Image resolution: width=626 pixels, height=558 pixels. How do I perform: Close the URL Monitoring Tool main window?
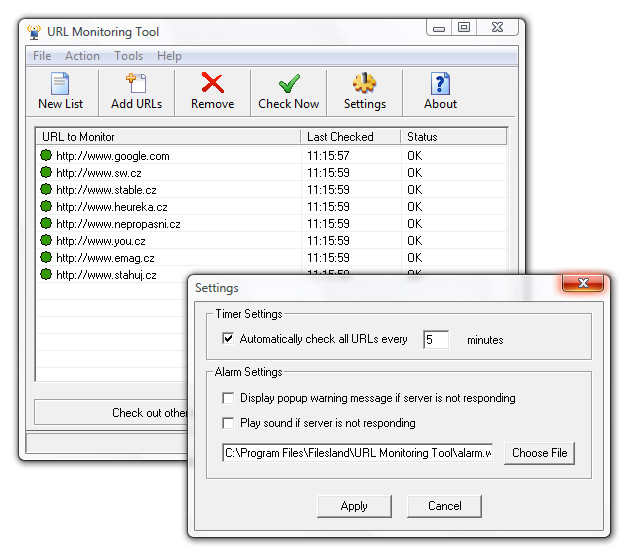tap(497, 28)
